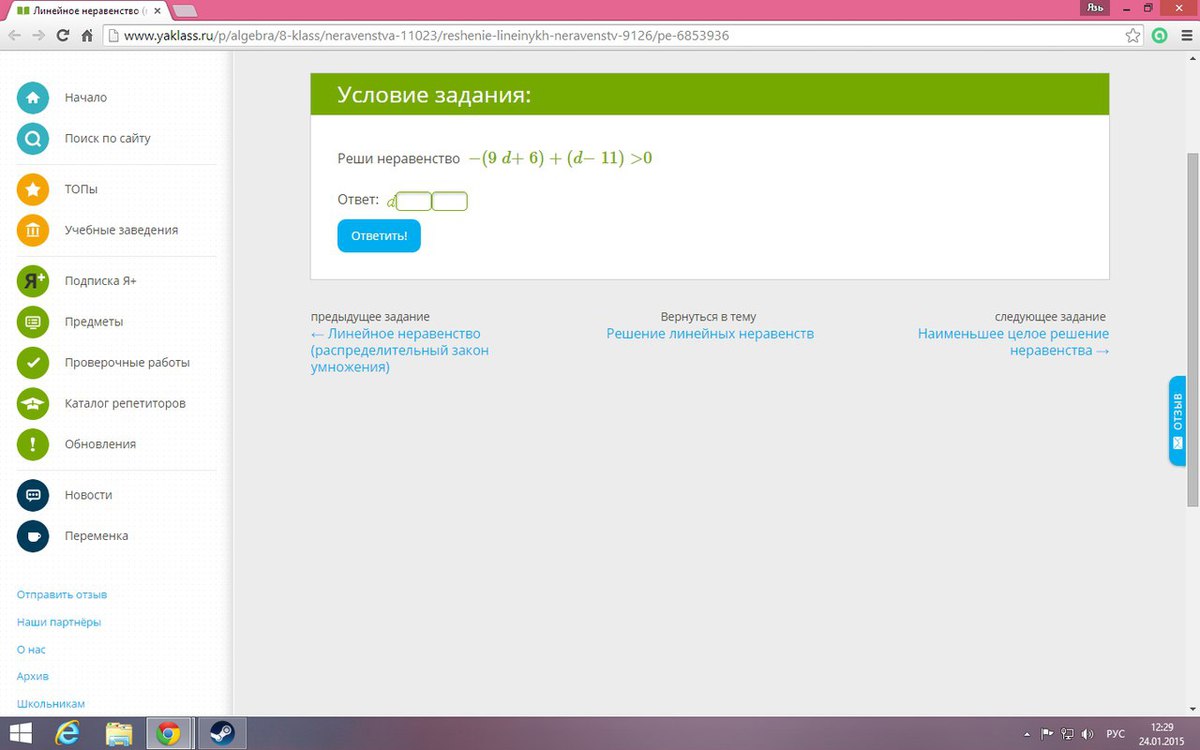Click the Начало home icon
This screenshot has height=750, width=1200.
click(x=33, y=98)
